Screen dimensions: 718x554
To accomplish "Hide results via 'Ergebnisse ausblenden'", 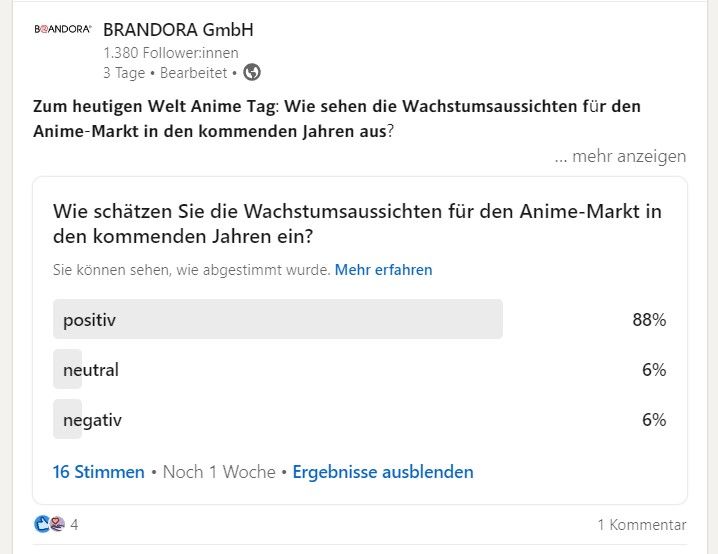I will [383, 472].
